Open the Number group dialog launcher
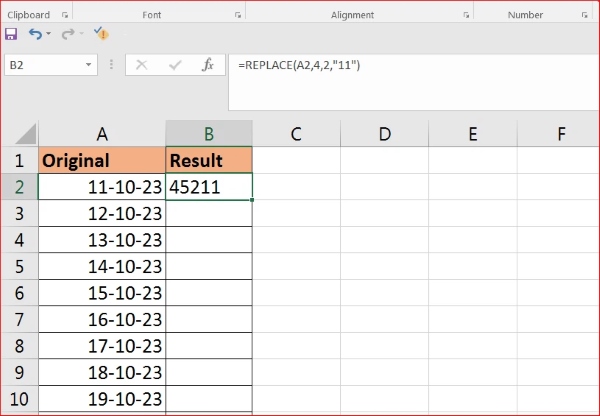Image resolution: width=600 pixels, height=416 pixels. pyautogui.click(x=585, y=16)
